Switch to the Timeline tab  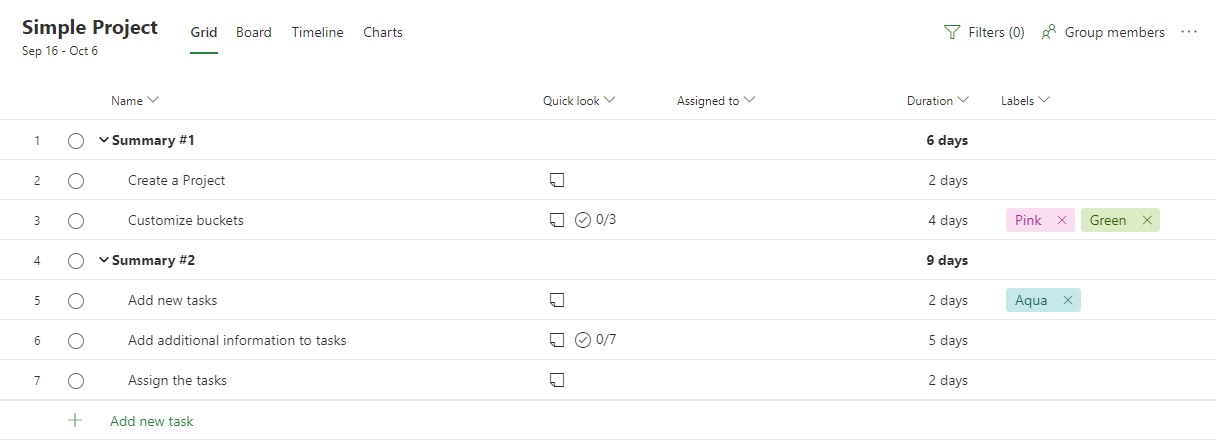tap(318, 32)
